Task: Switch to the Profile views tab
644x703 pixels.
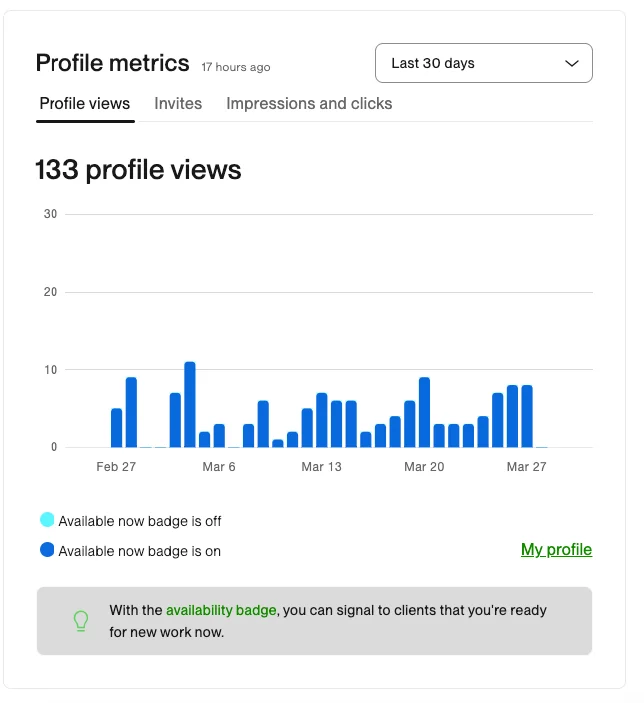Action: (85, 104)
